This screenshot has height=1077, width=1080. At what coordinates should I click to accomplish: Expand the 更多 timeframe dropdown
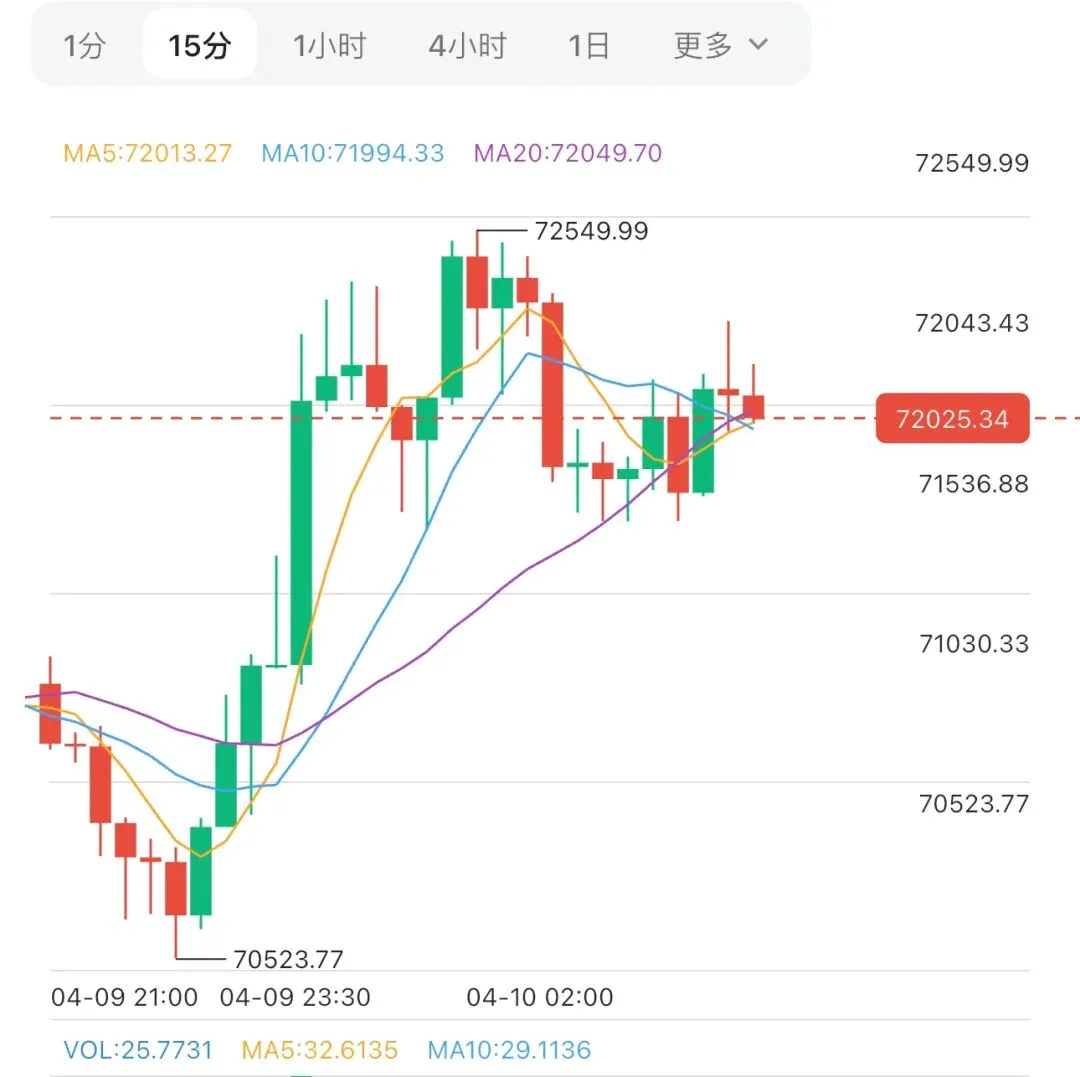pos(720,45)
